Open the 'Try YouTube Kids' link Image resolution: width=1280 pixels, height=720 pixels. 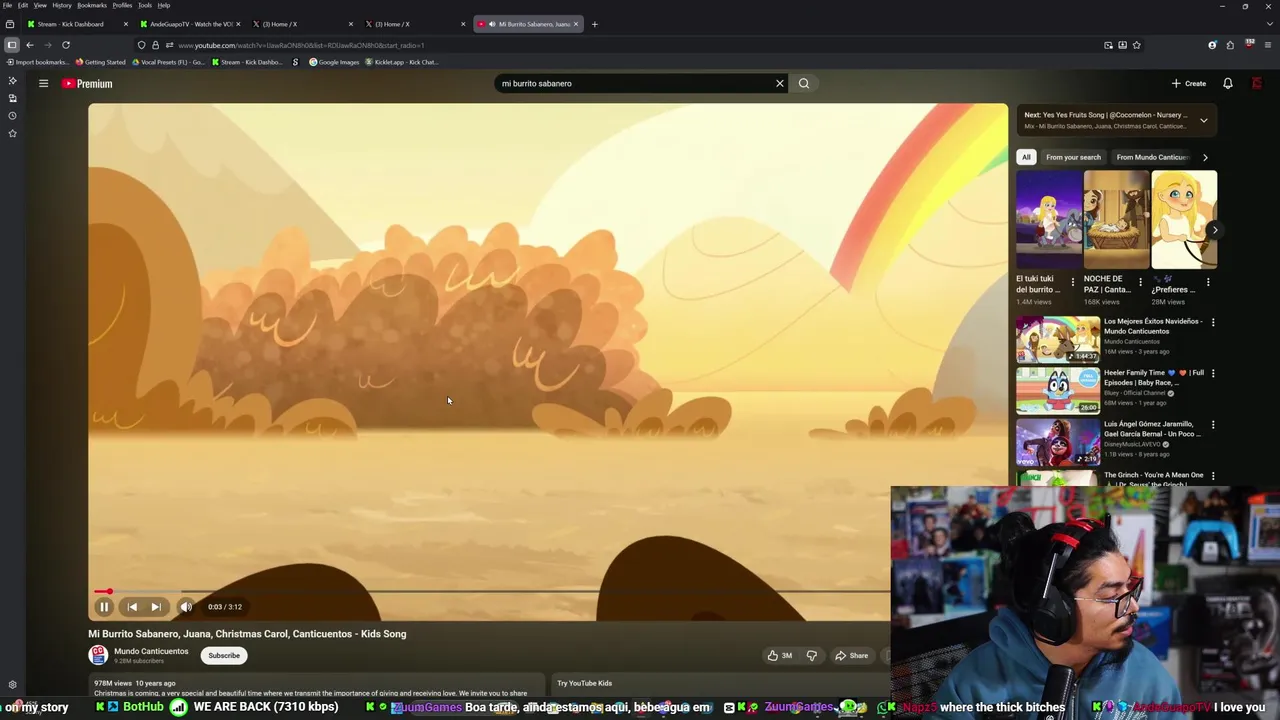[x=584, y=684]
